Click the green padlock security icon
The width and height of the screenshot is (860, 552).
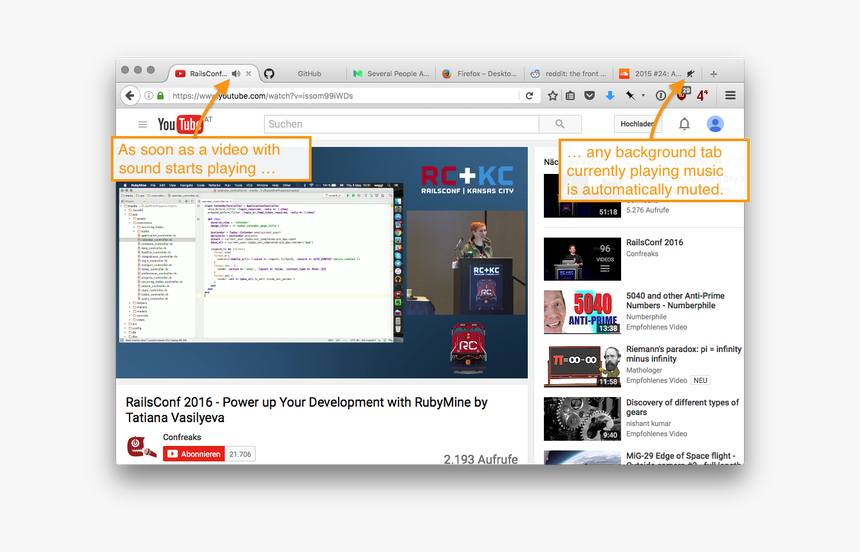tap(160, 95)
